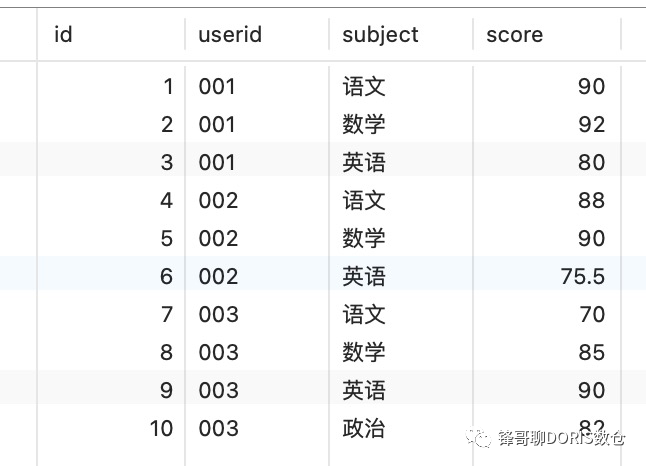
Task: Select the score column header
Action: [x=515, y=35]
